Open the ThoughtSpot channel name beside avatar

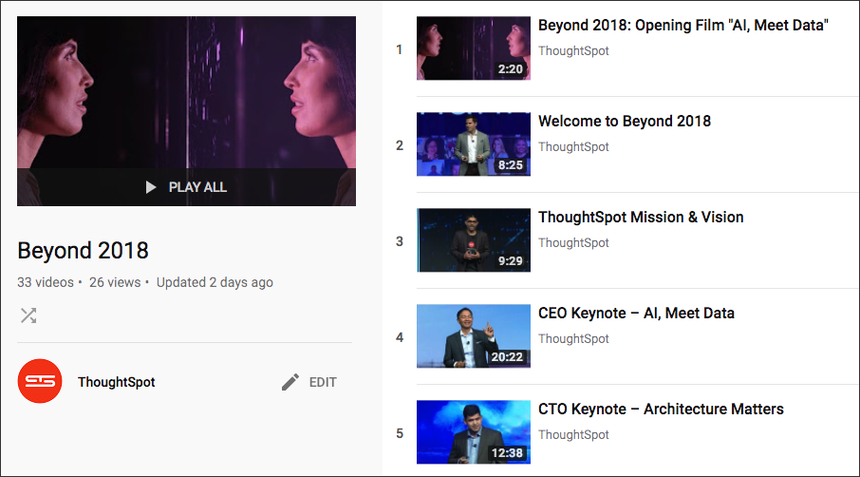[x=116, y=382]
